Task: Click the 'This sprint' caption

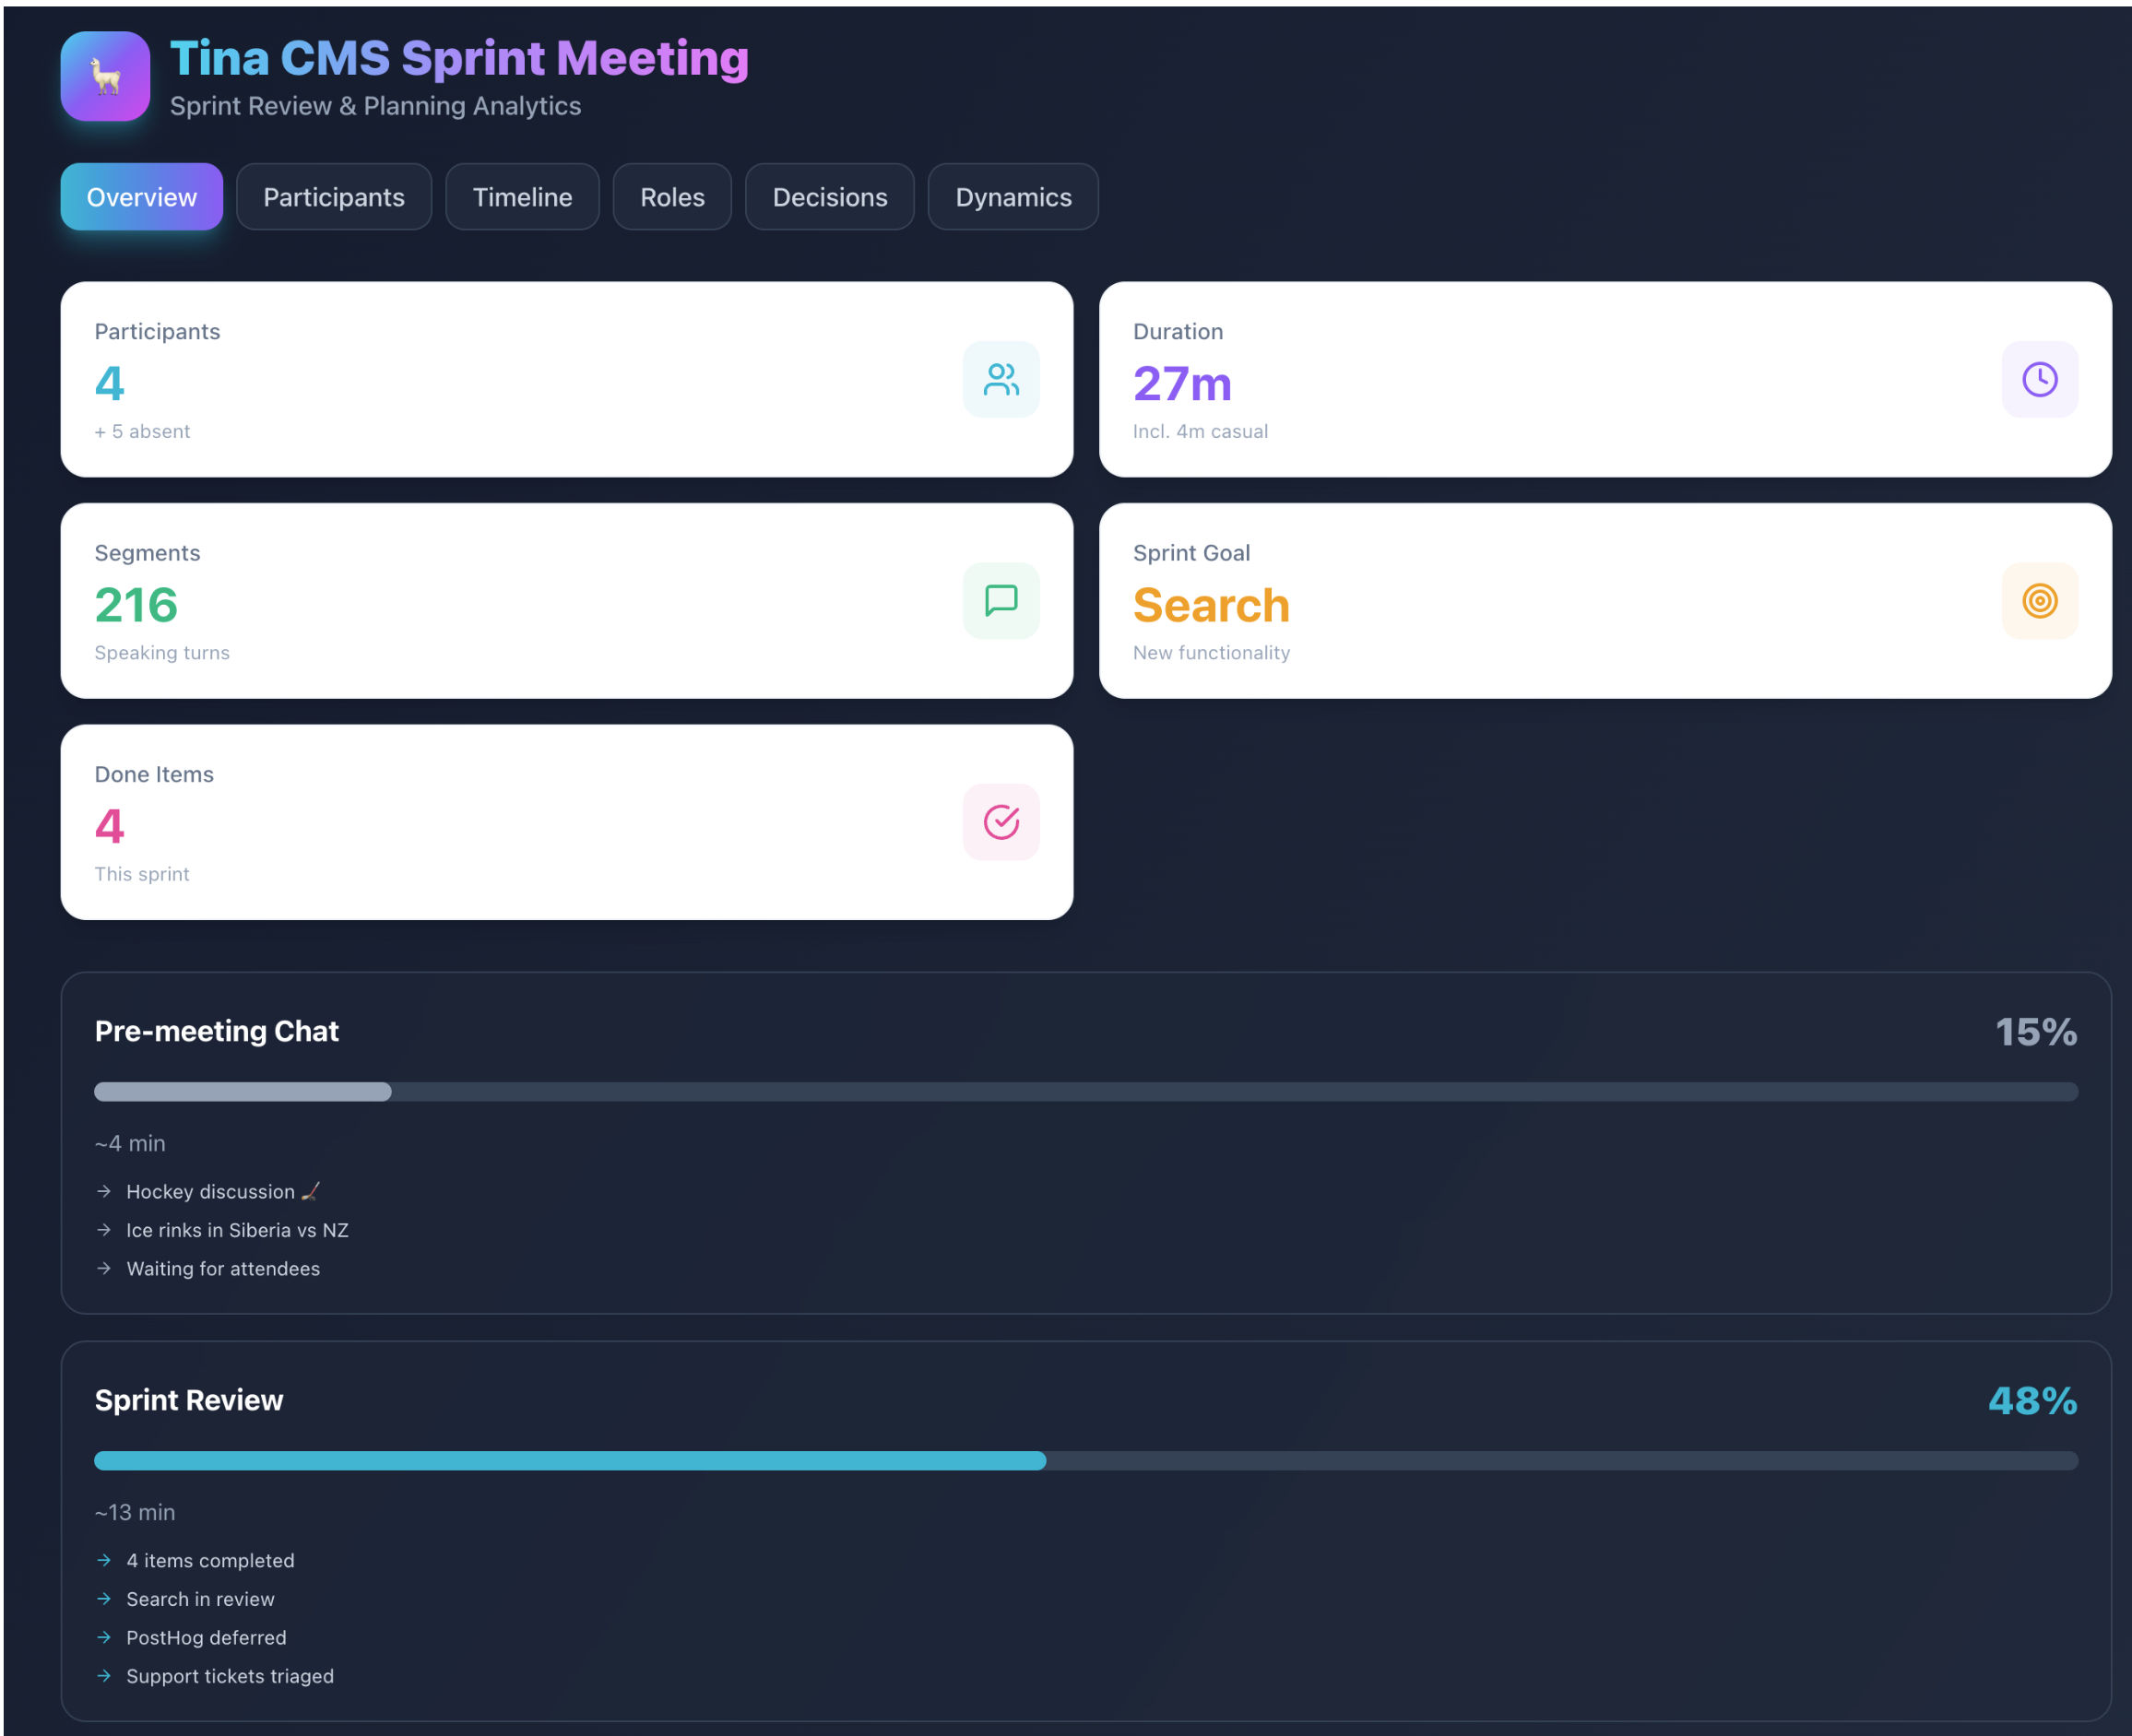Action: tap(142, 874)
